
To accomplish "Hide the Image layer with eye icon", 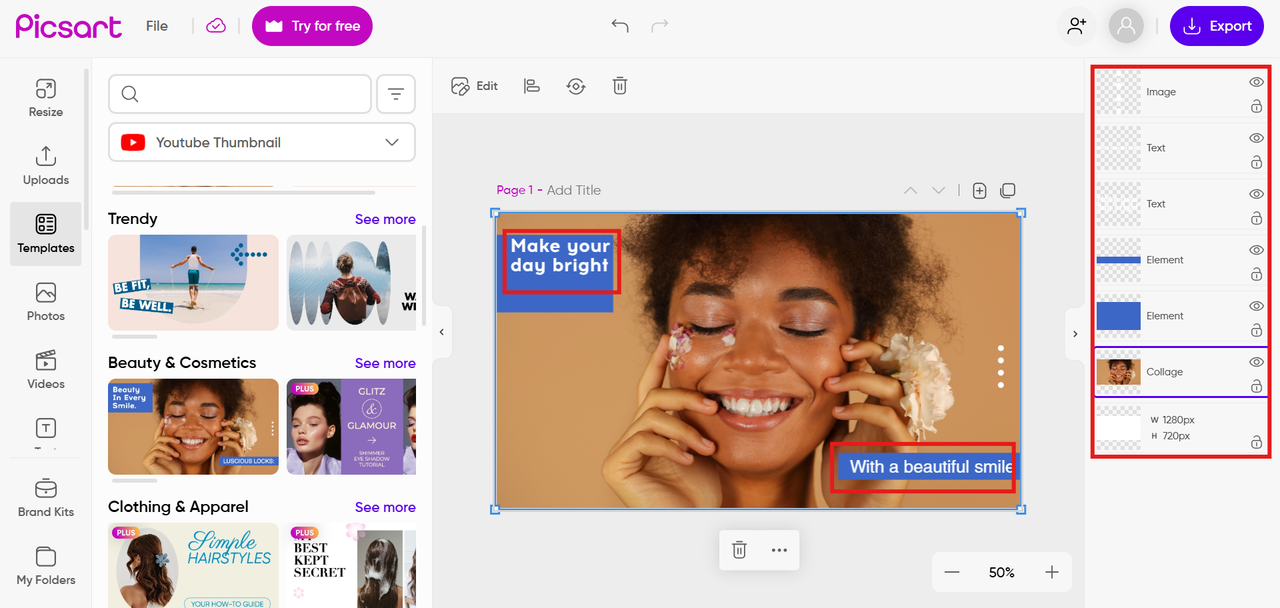I will [1256, 82].
